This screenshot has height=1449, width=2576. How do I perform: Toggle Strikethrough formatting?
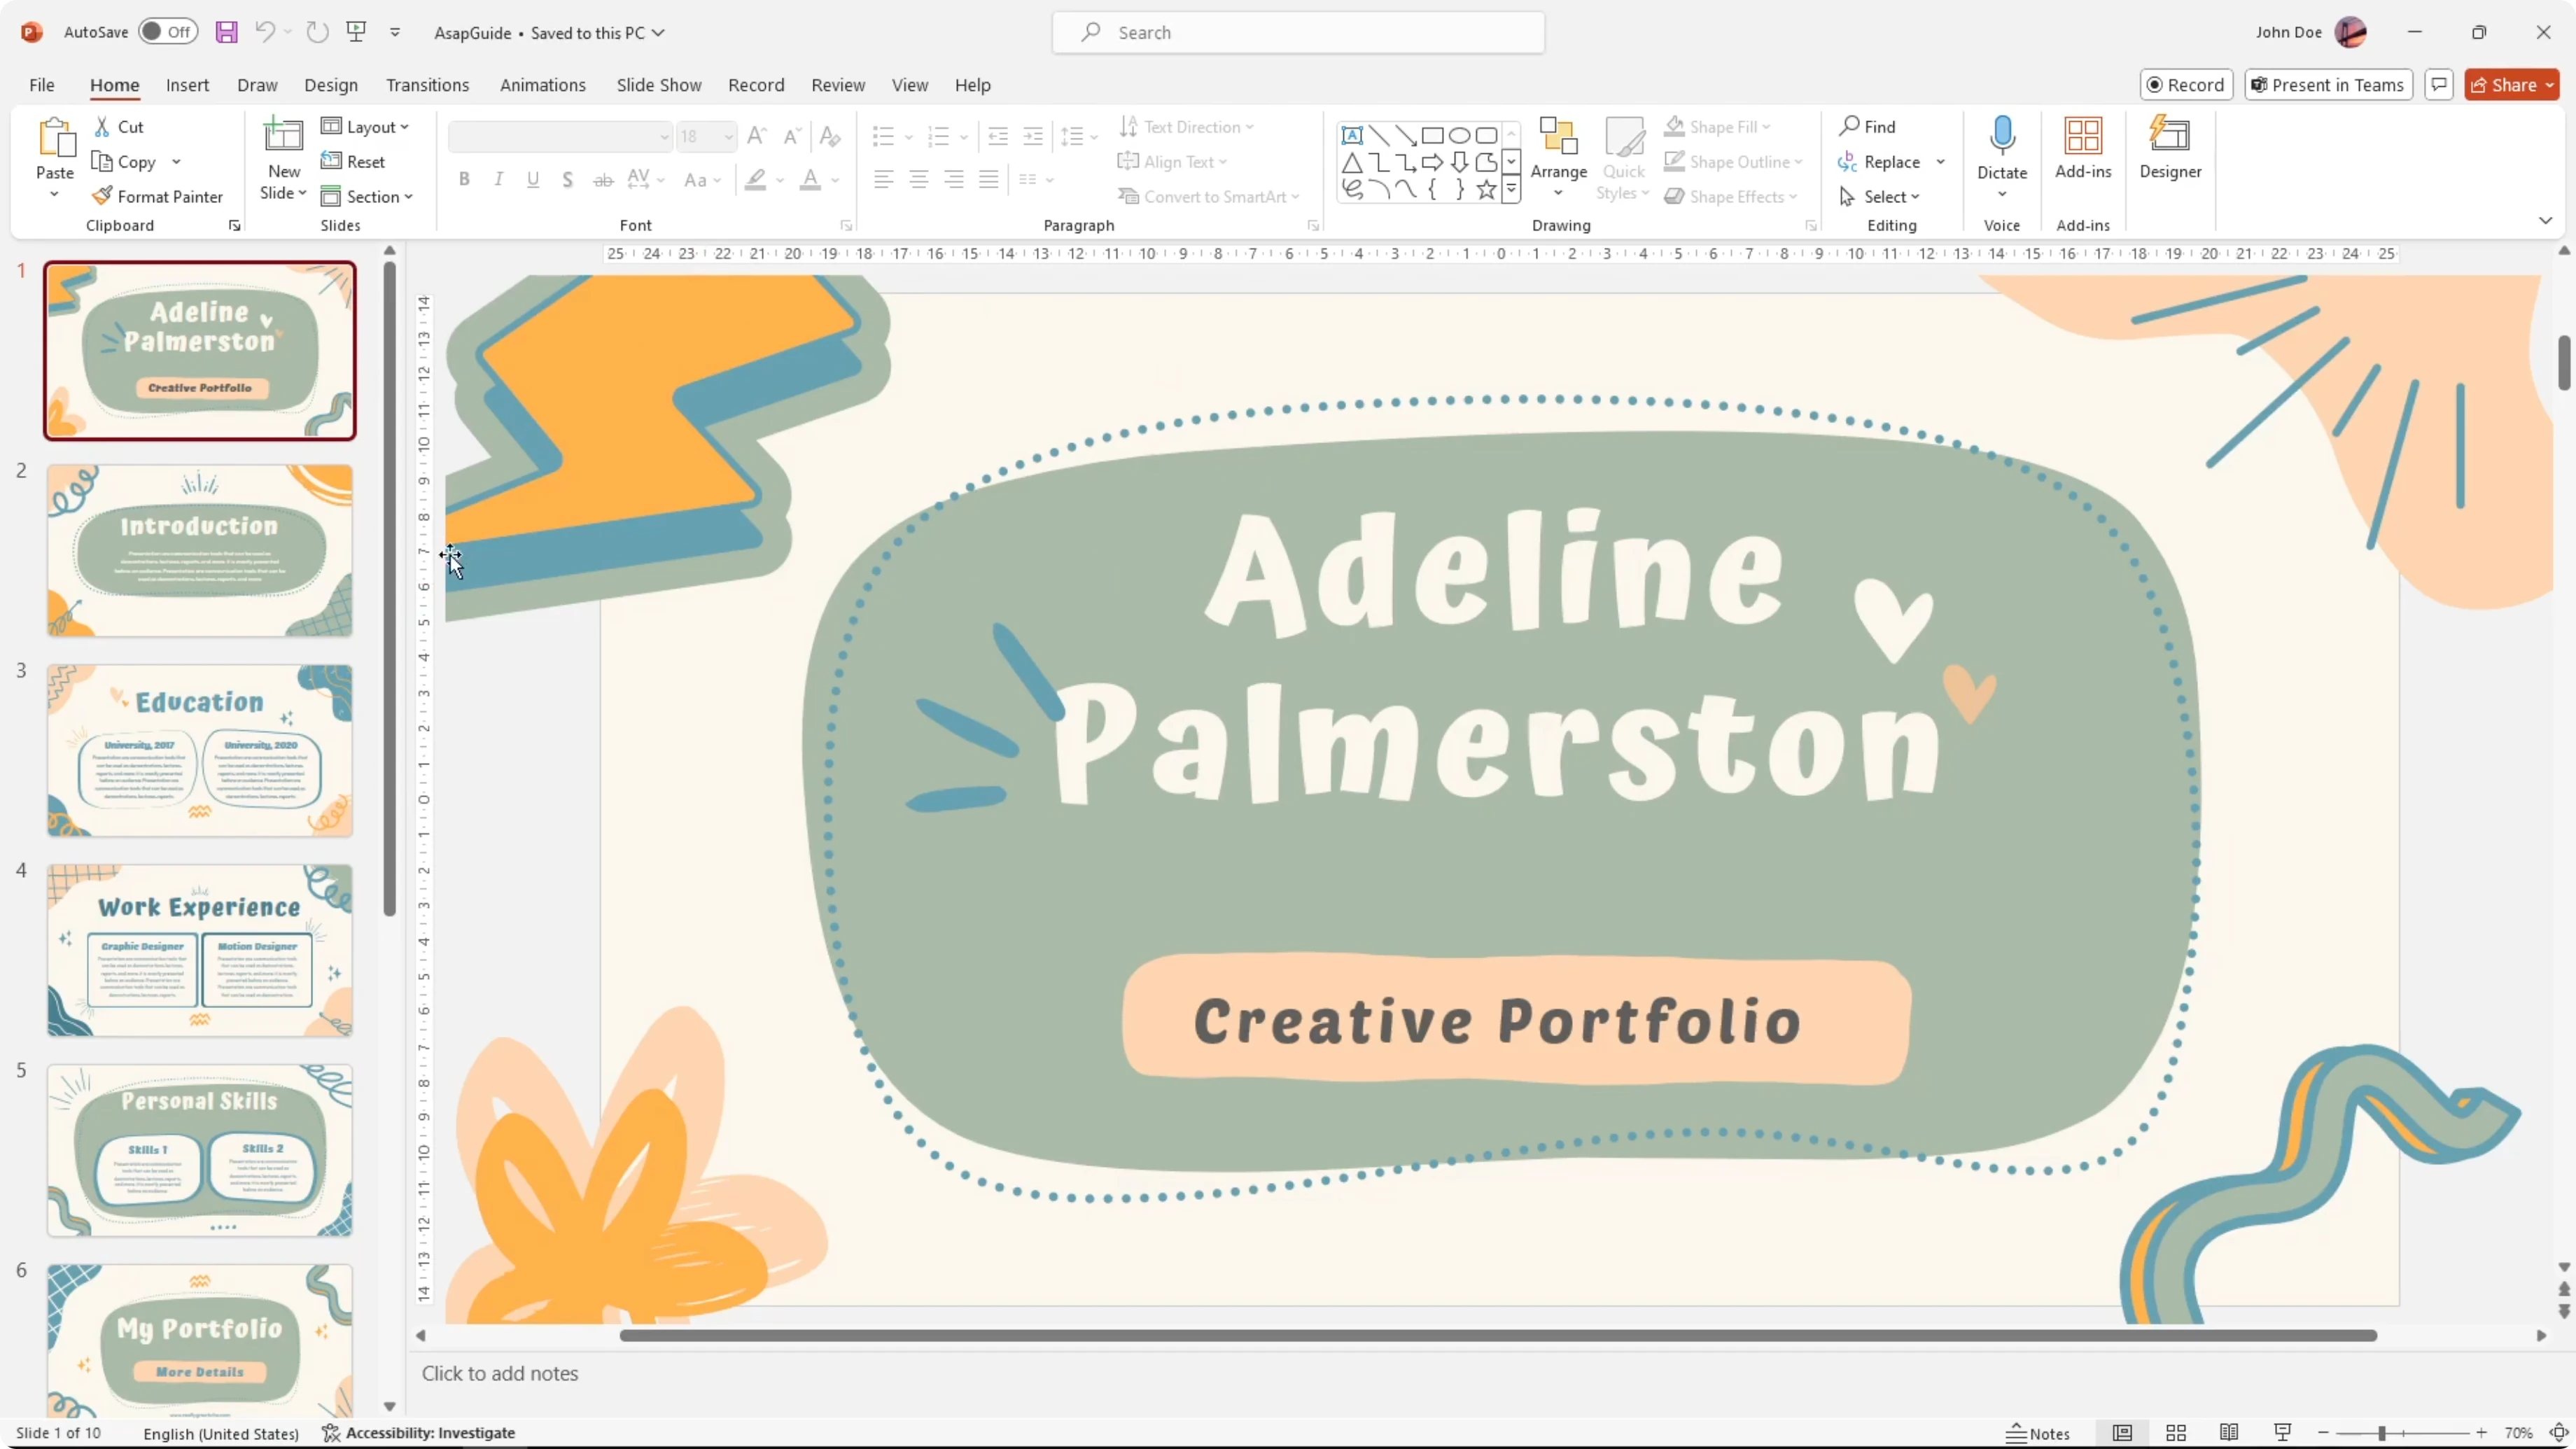click(603, 179)
